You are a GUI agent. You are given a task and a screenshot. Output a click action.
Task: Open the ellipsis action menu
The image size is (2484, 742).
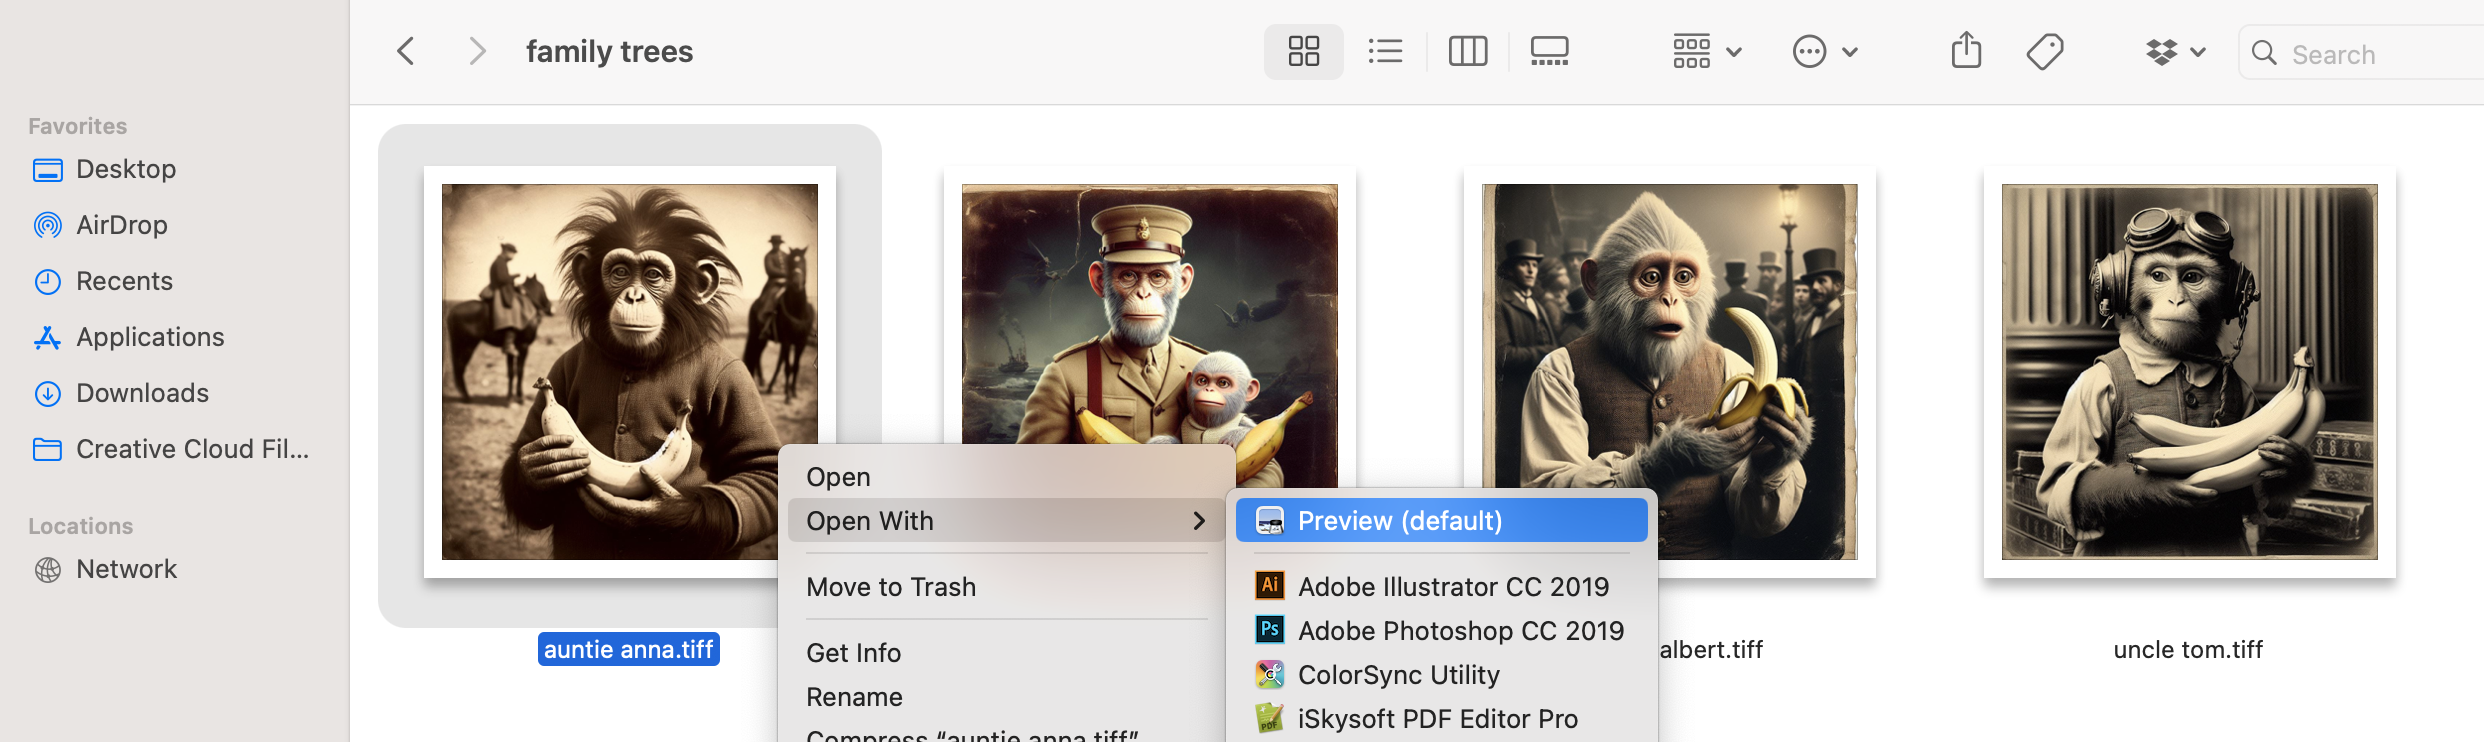[1825, 51]
